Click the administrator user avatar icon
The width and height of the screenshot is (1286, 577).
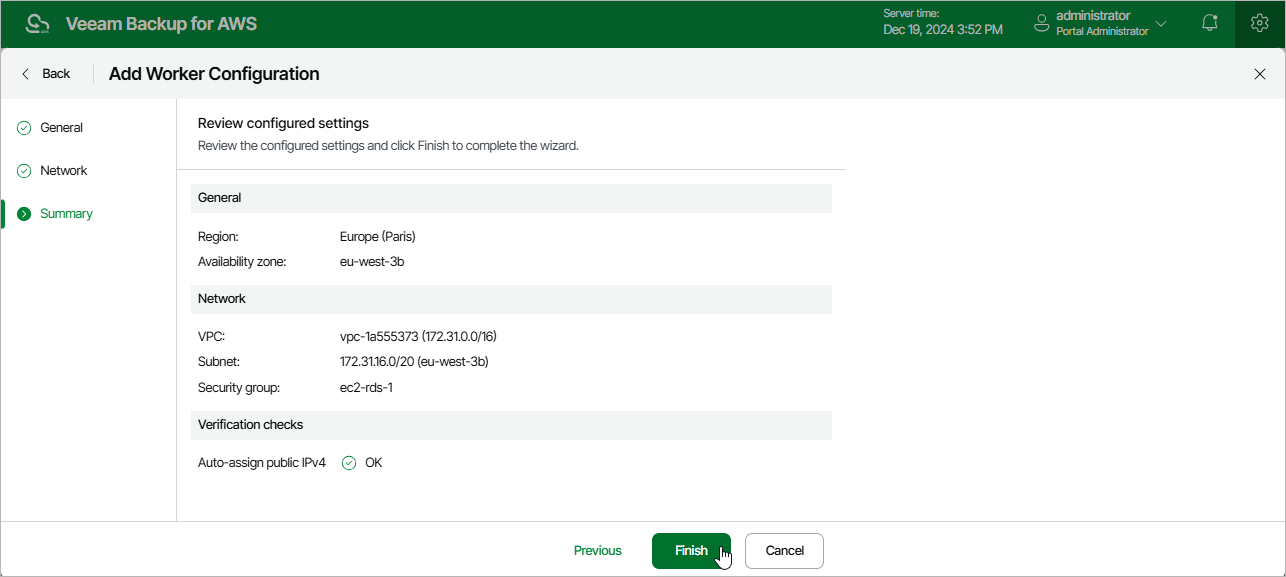click(x=1042, y=23)
